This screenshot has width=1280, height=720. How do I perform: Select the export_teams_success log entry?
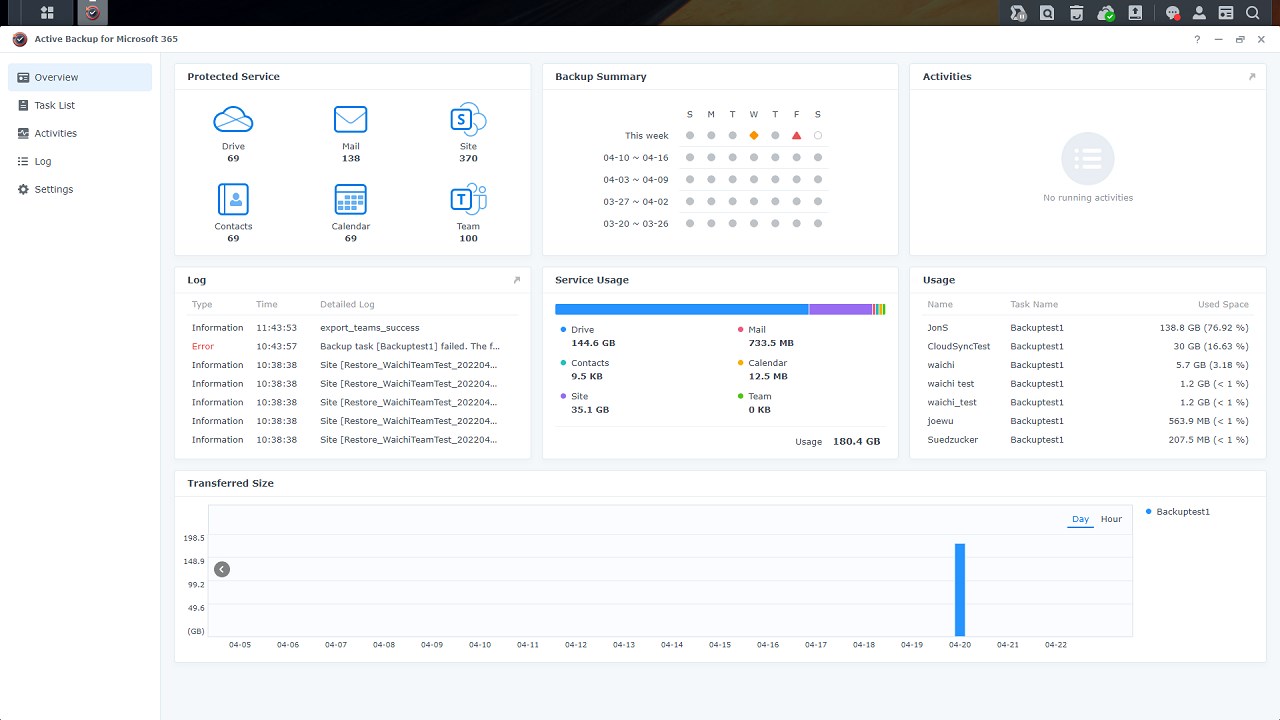(352, 328)
